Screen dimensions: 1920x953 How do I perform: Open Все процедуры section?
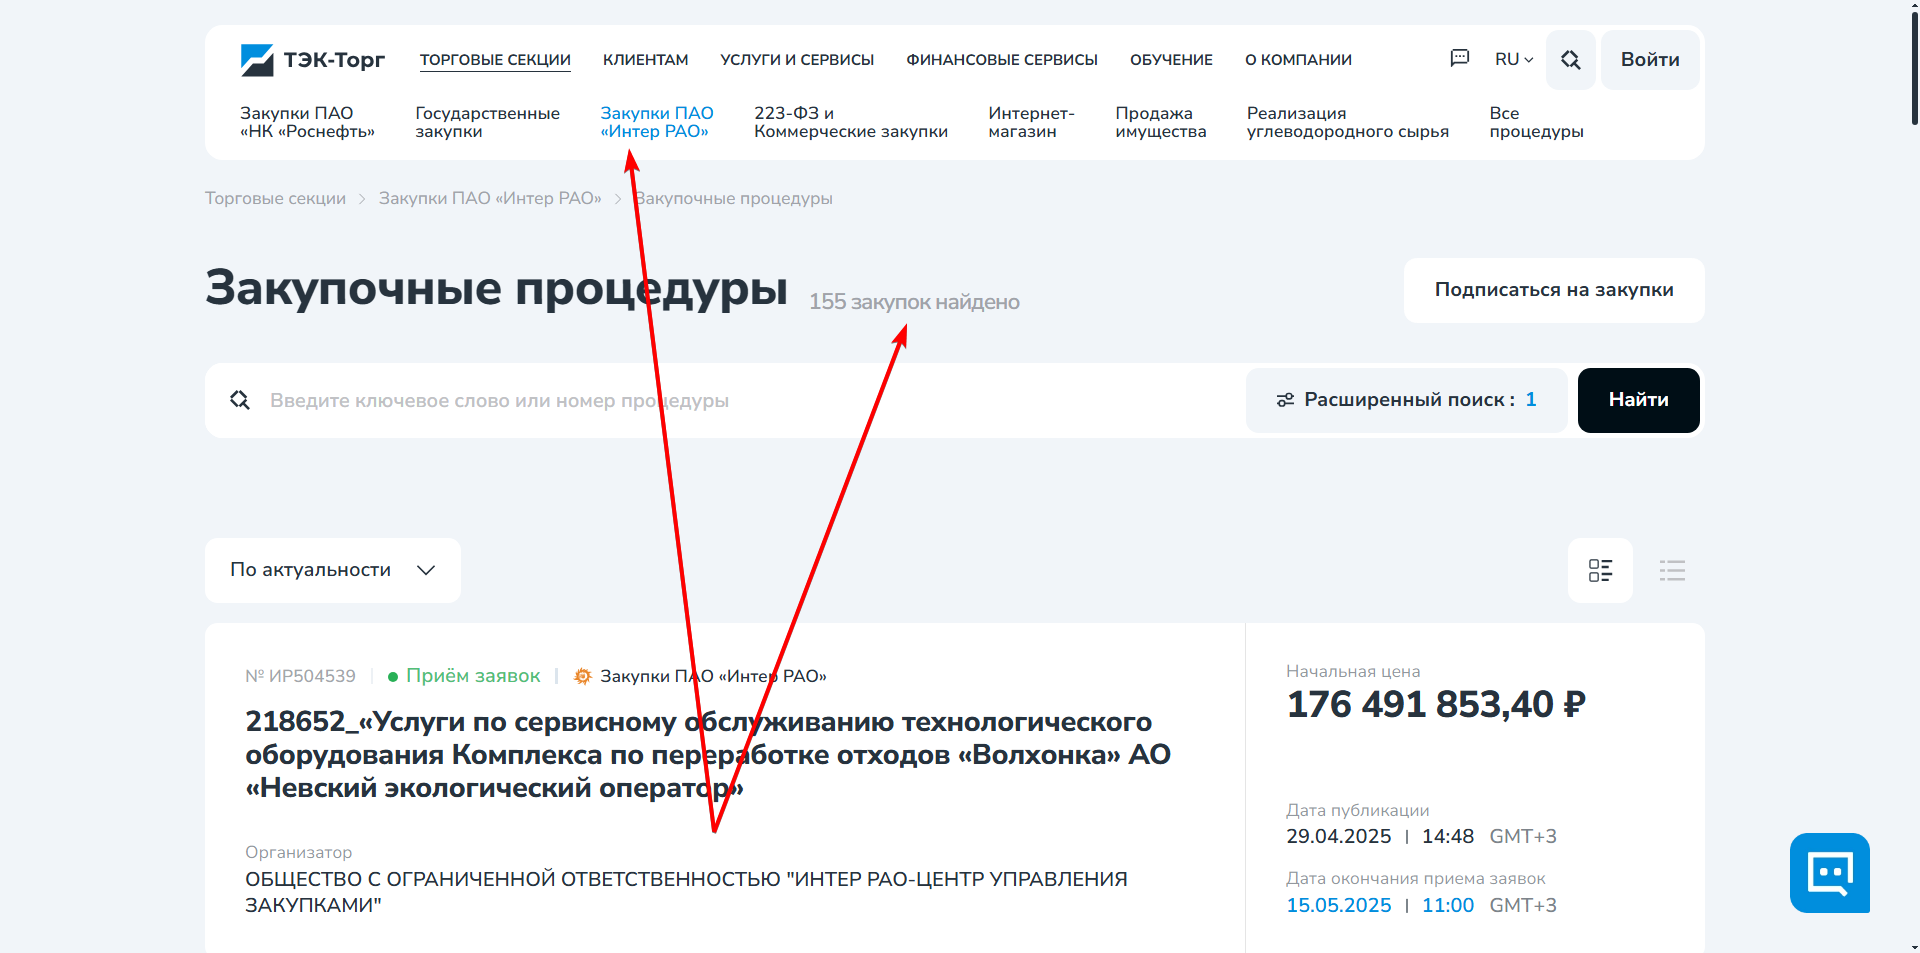point(1536,122)
